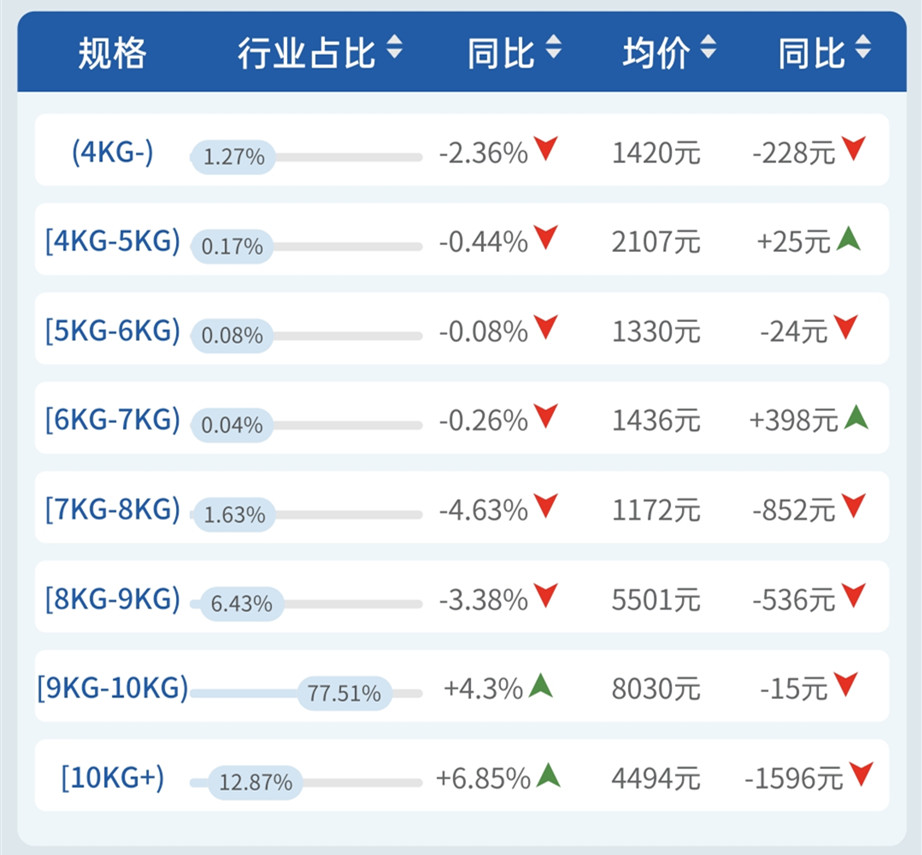Click sort arrows on last 同比 column
Screen dimensions: 922x855
(x=863, y=48)
